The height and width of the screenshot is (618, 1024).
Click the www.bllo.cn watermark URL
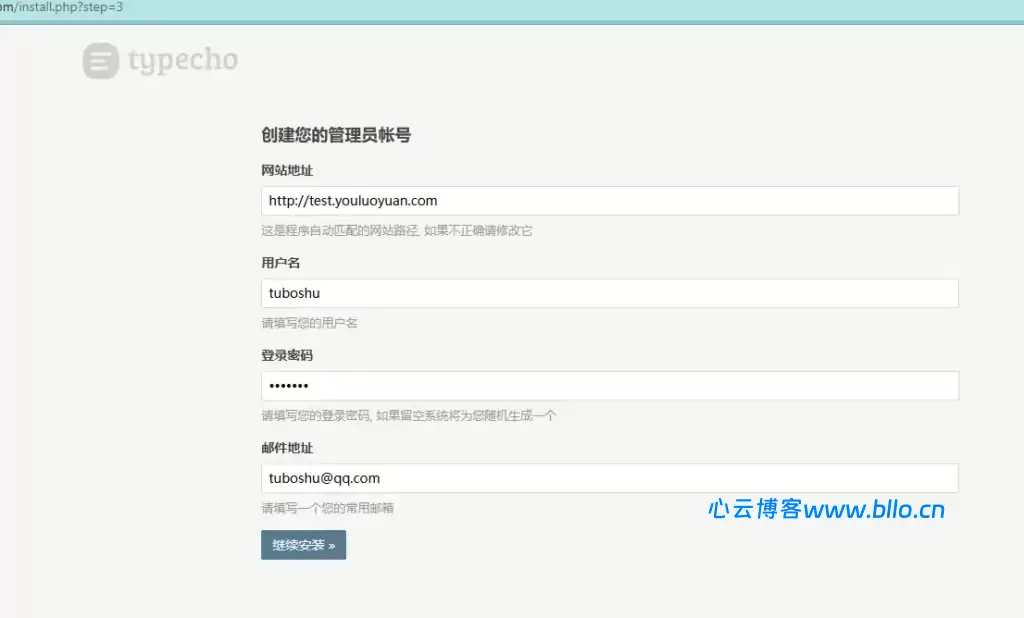[x=874, y=510]
